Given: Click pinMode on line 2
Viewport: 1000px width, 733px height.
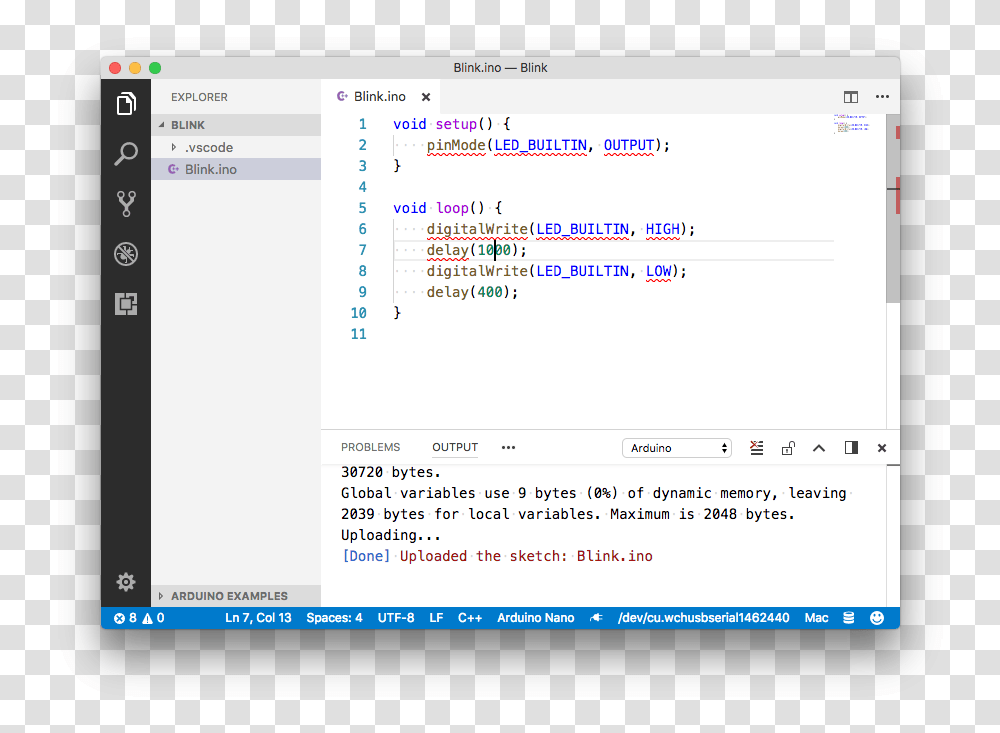Looking at the screenshot, I should point(456,145).
